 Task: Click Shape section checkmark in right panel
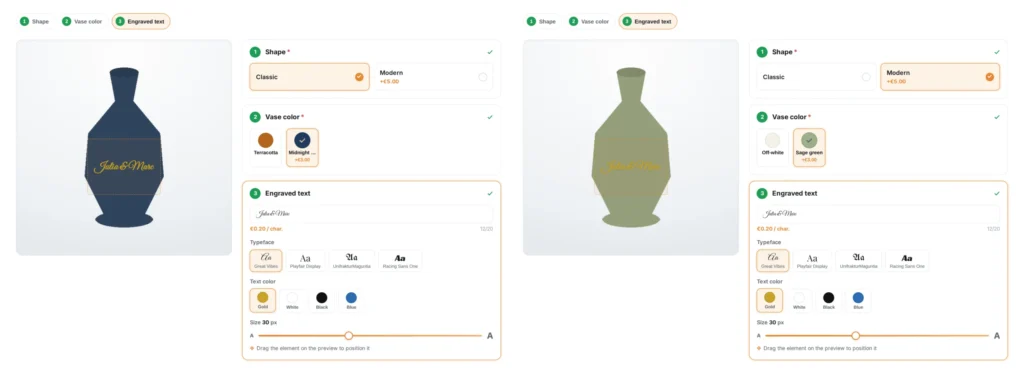pyautogui.click(x=997, y=52)
